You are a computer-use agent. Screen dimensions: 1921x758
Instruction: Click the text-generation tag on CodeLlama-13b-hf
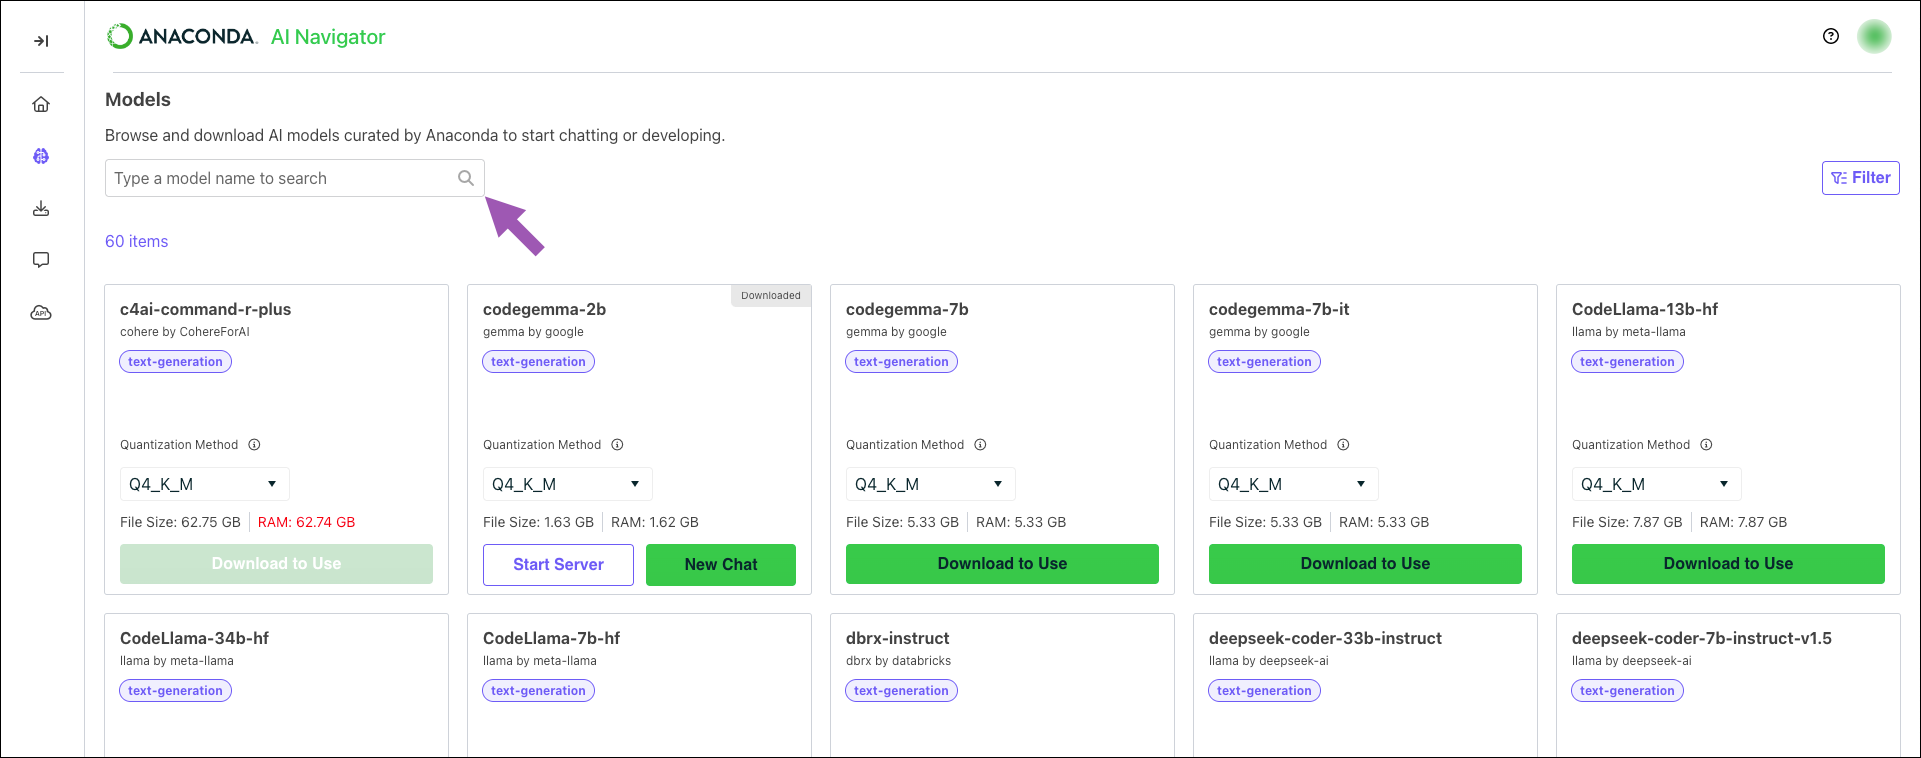coord(1628,362)
